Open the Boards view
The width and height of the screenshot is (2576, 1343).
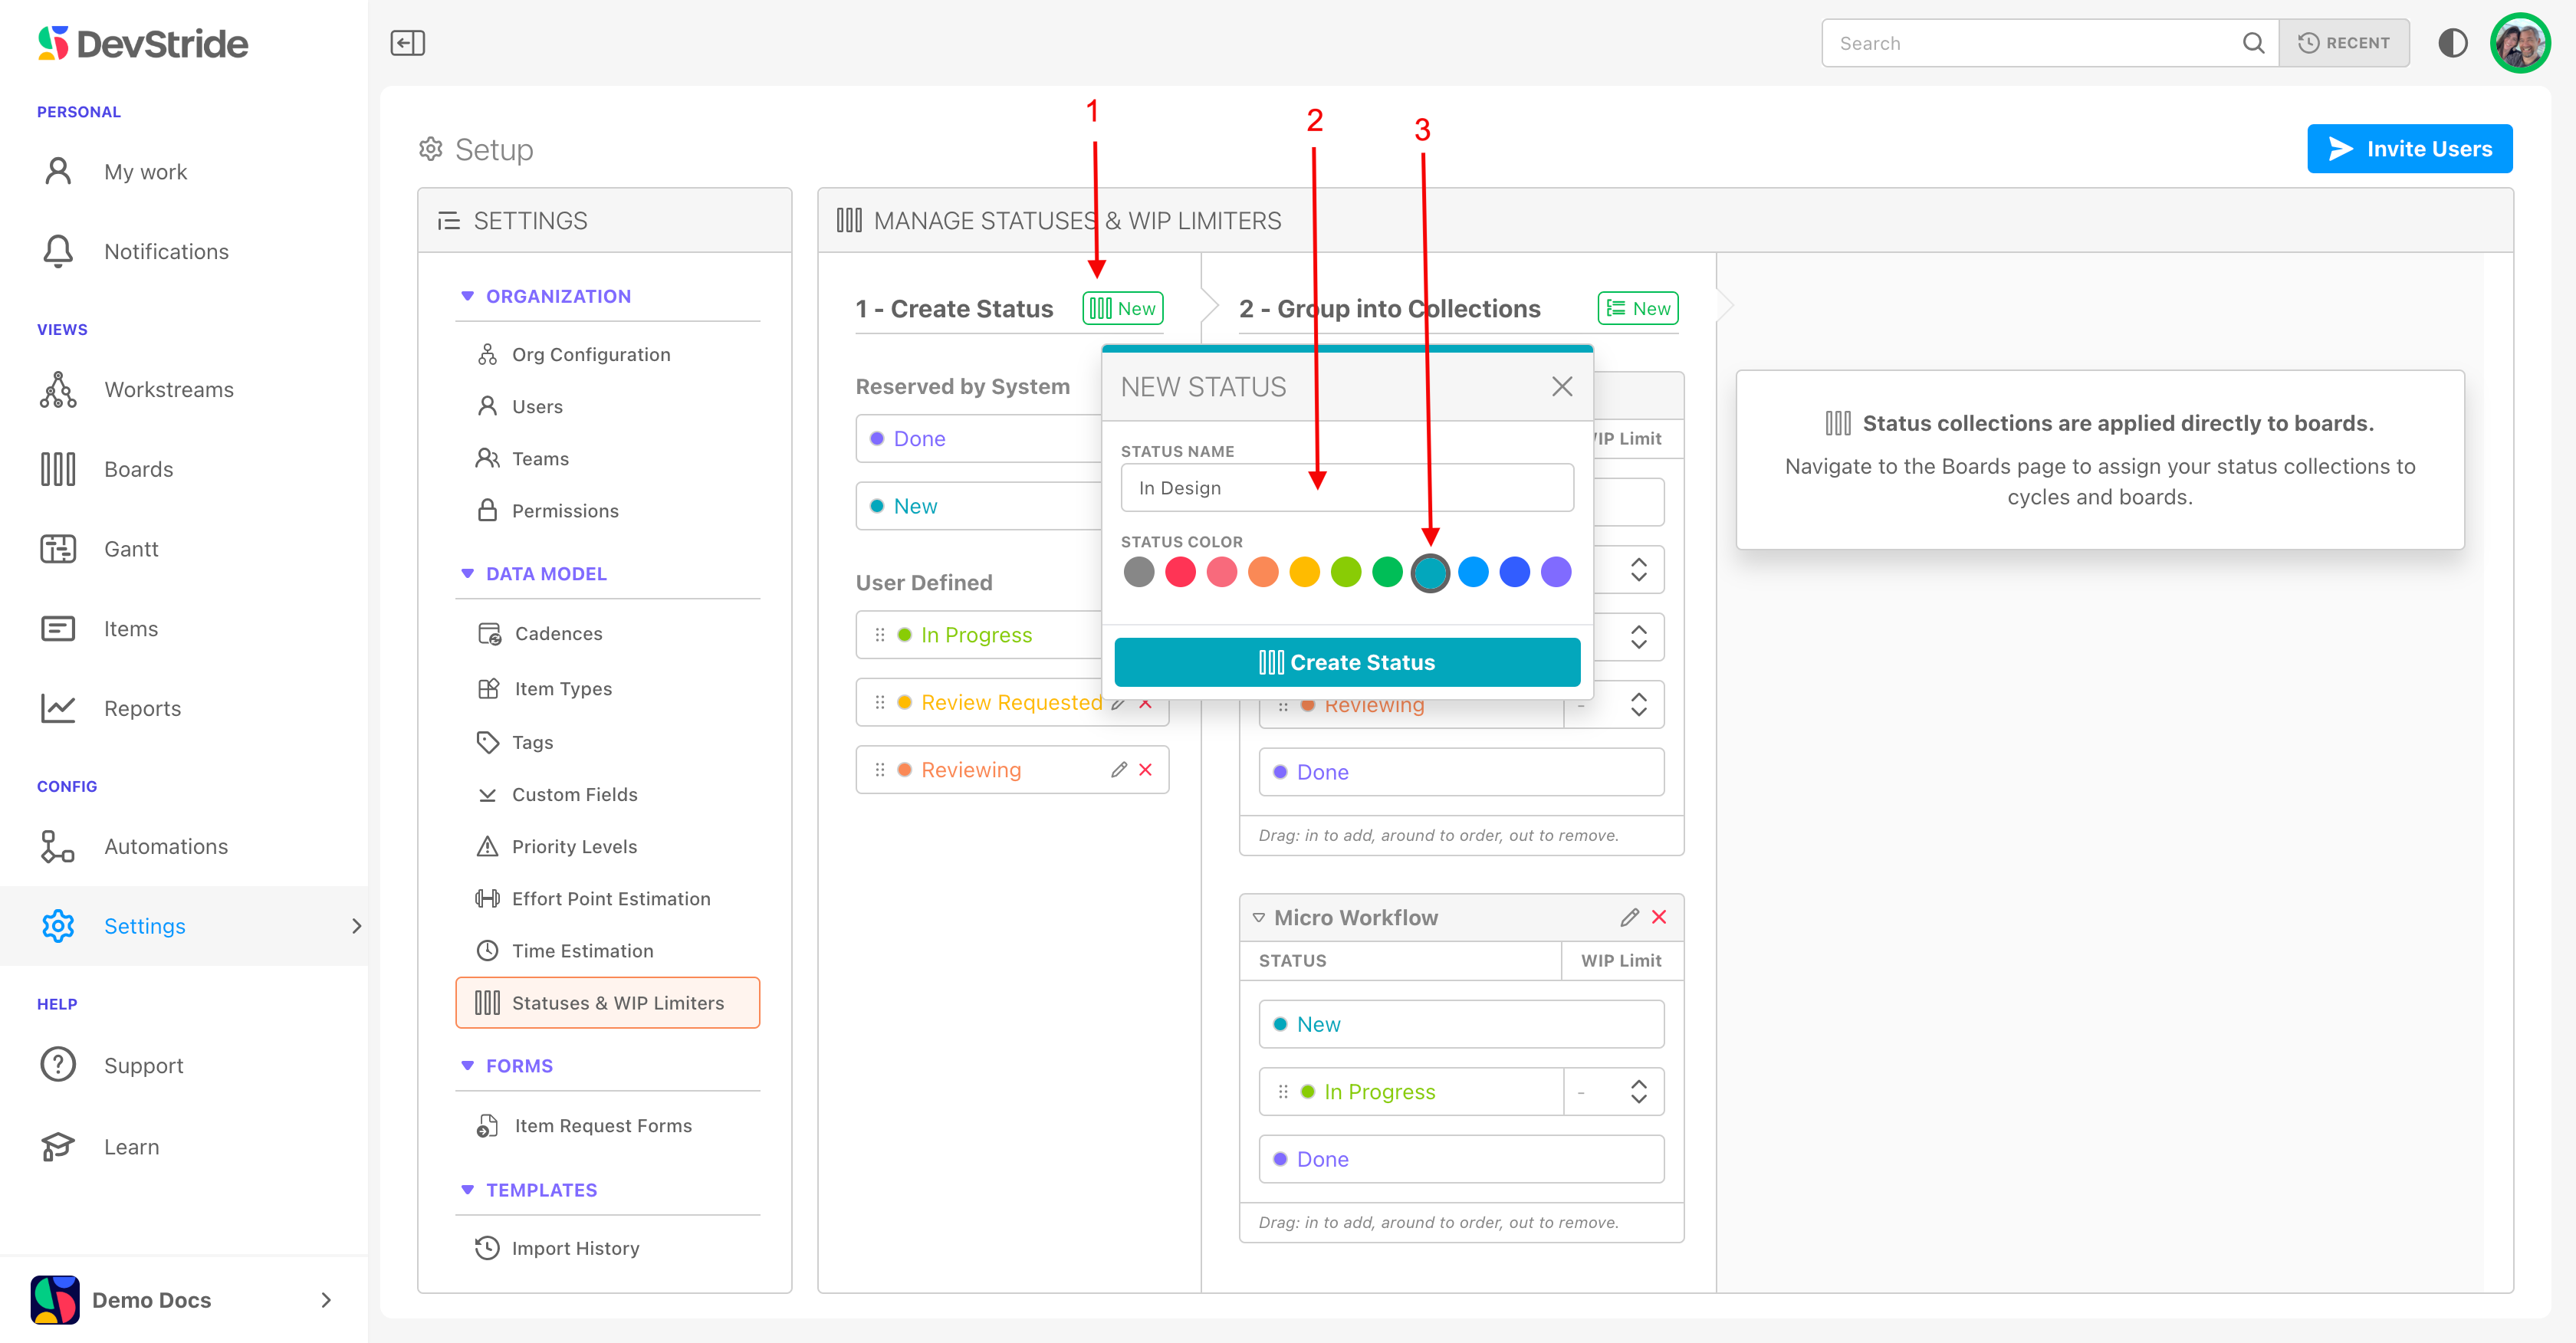[x=138, y=469]
